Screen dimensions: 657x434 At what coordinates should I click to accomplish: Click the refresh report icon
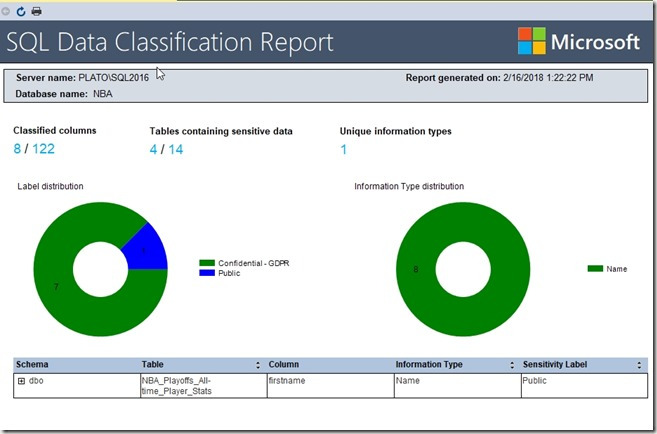21,10
